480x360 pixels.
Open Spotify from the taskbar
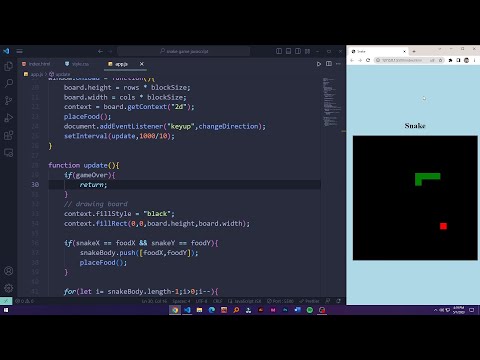click(310, 310)
